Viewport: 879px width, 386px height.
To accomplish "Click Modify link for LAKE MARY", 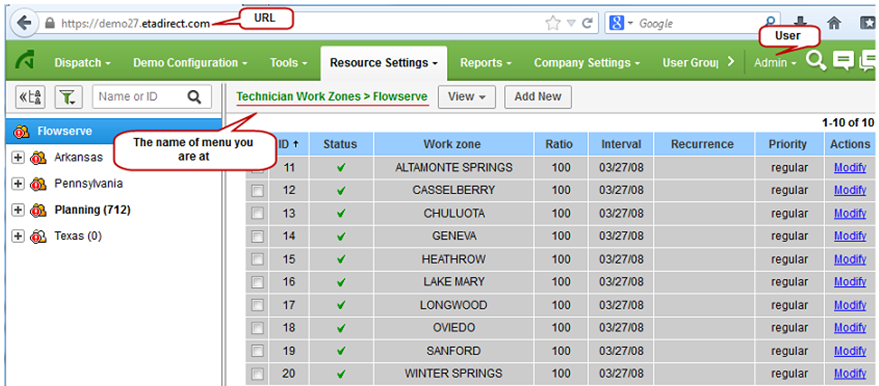I will point(850,282).
